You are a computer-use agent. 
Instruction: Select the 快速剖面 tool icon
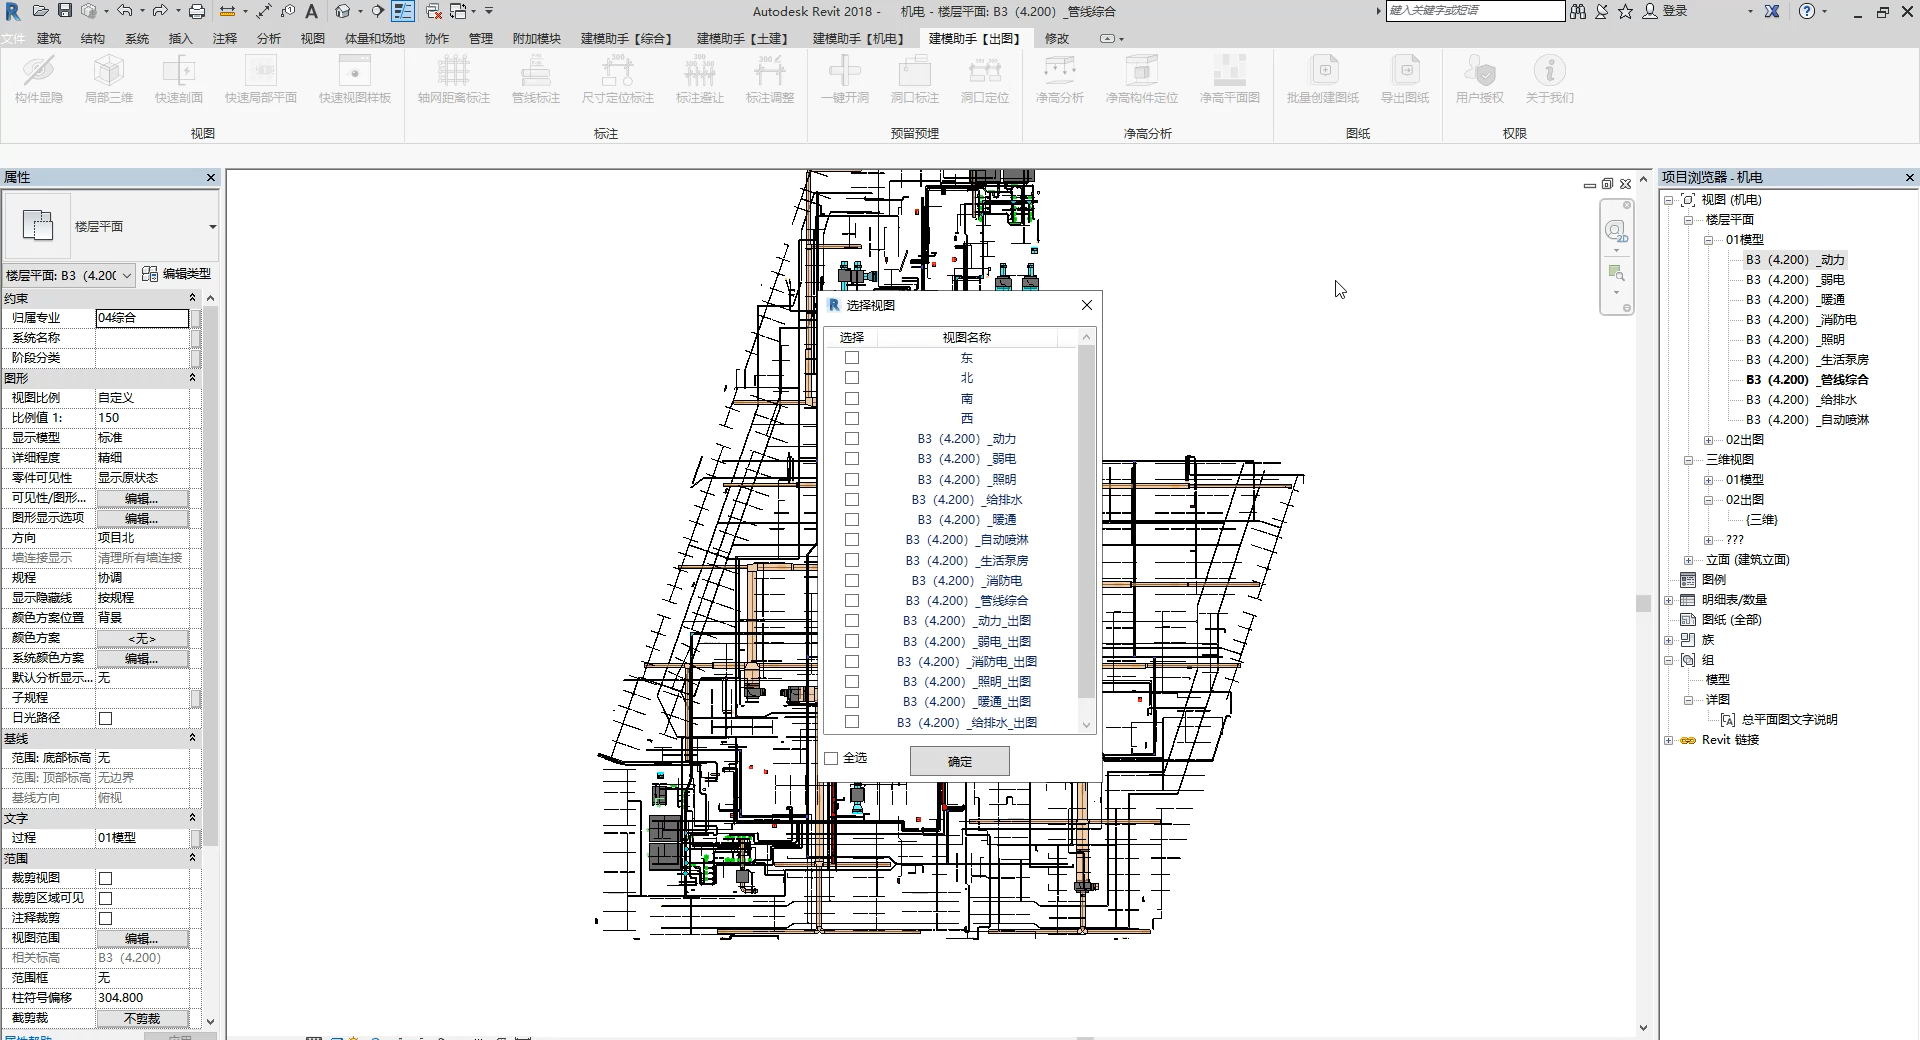pyautogui.click(x=179, y=72)
